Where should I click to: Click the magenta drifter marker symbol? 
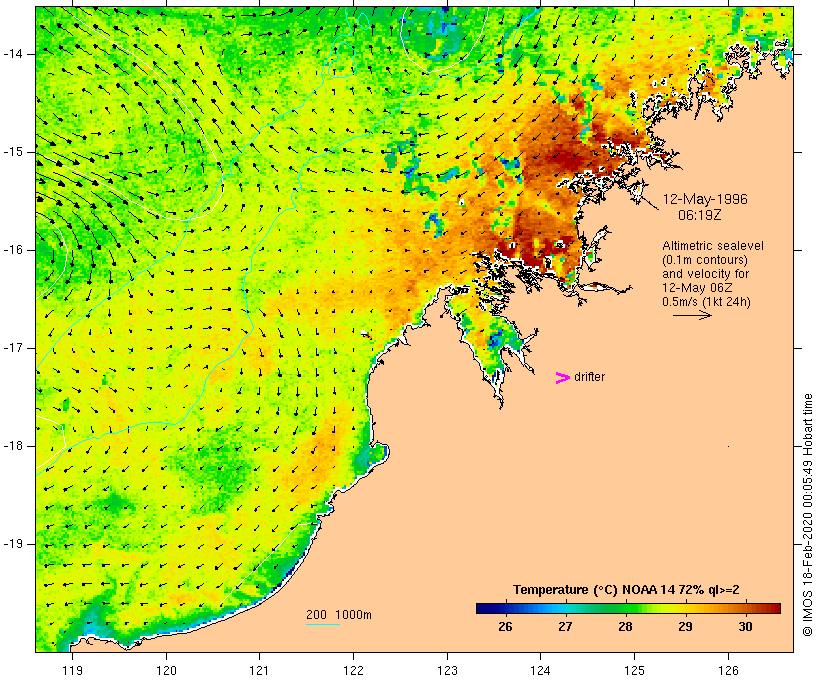pyautogui.click(x=562, y=378)
